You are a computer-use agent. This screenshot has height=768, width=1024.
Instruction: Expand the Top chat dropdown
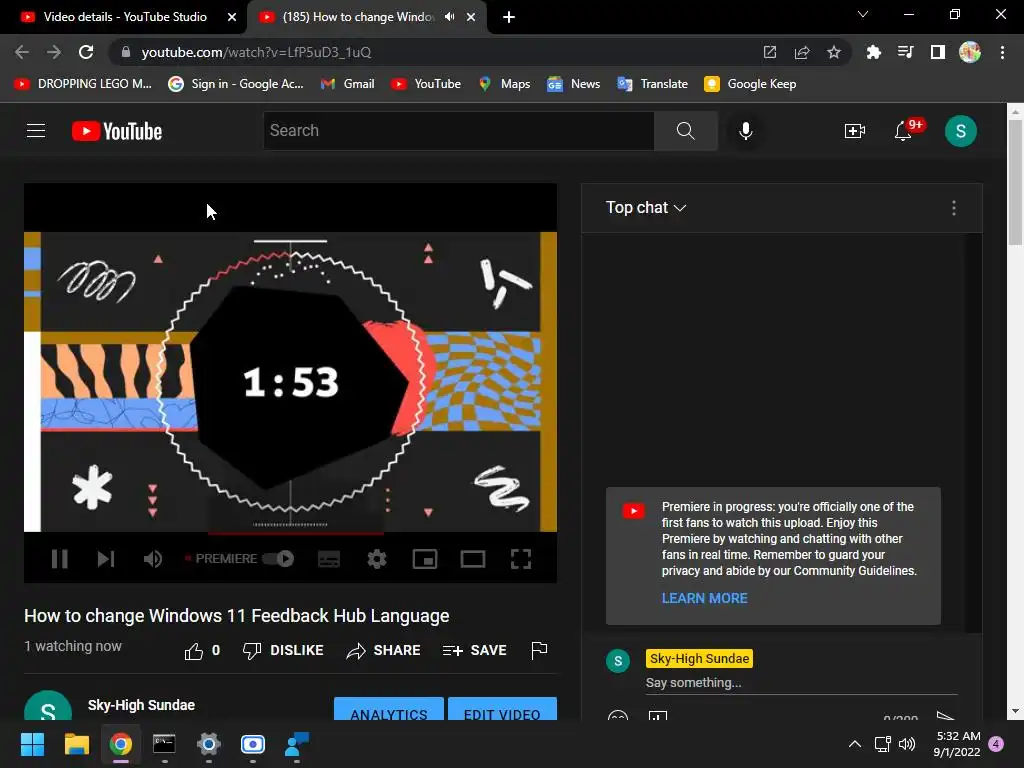point(646,208)
